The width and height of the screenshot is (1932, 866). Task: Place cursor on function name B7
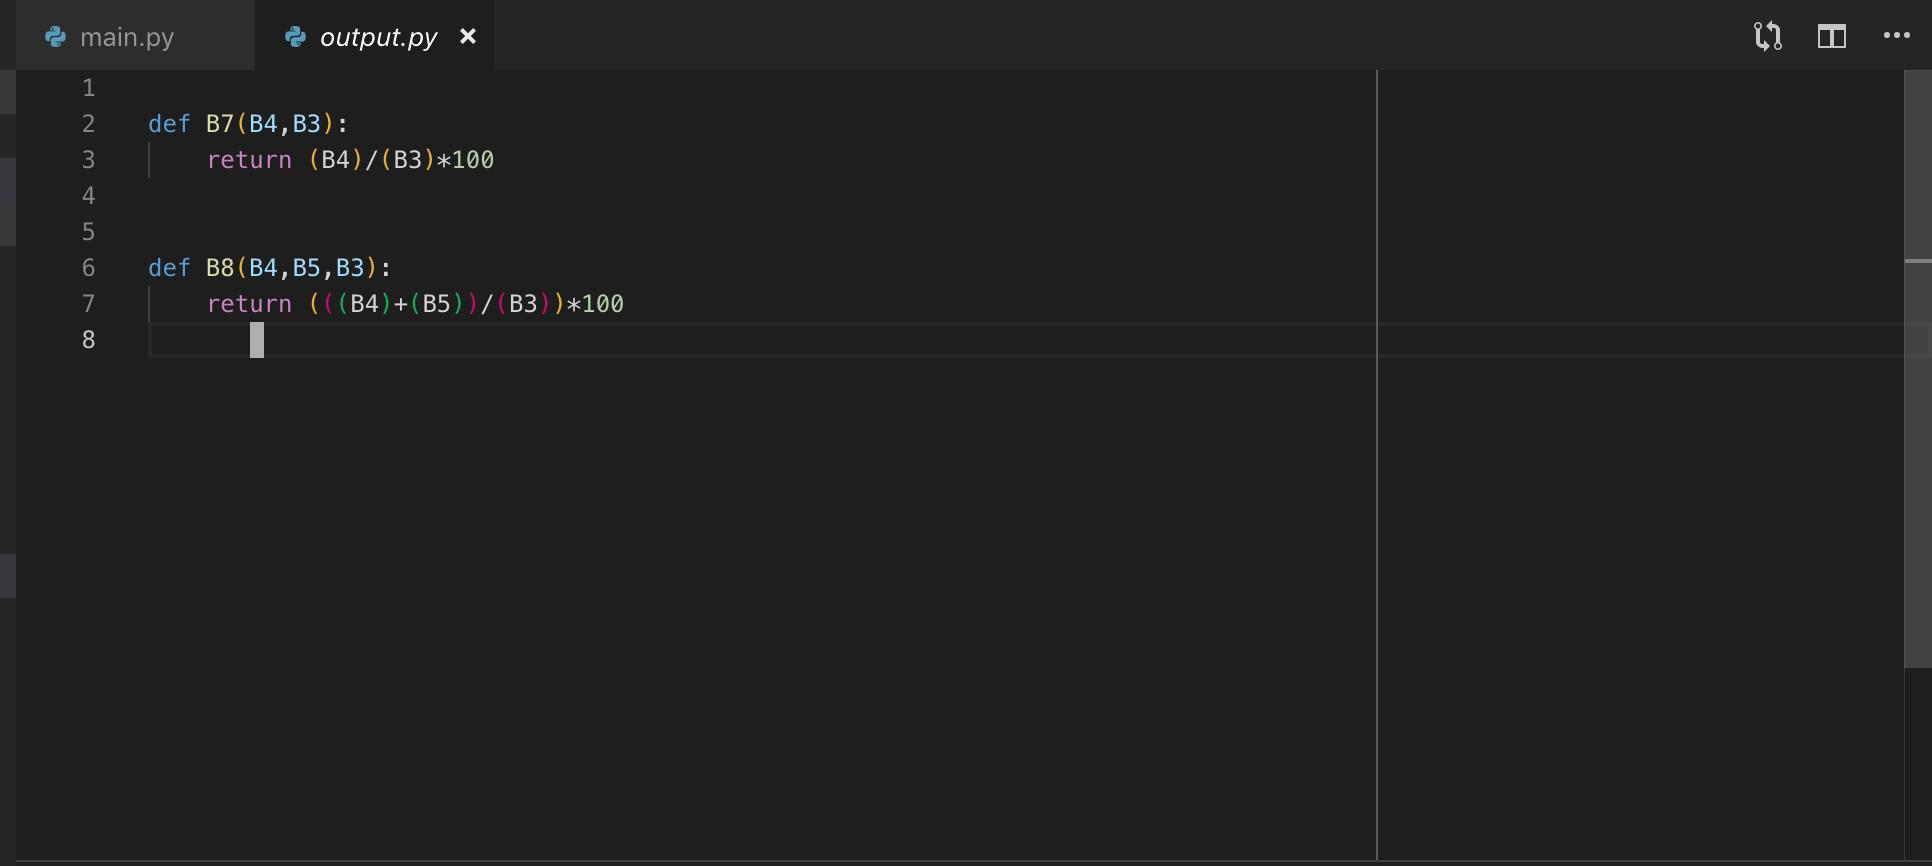tap(219, 124)
